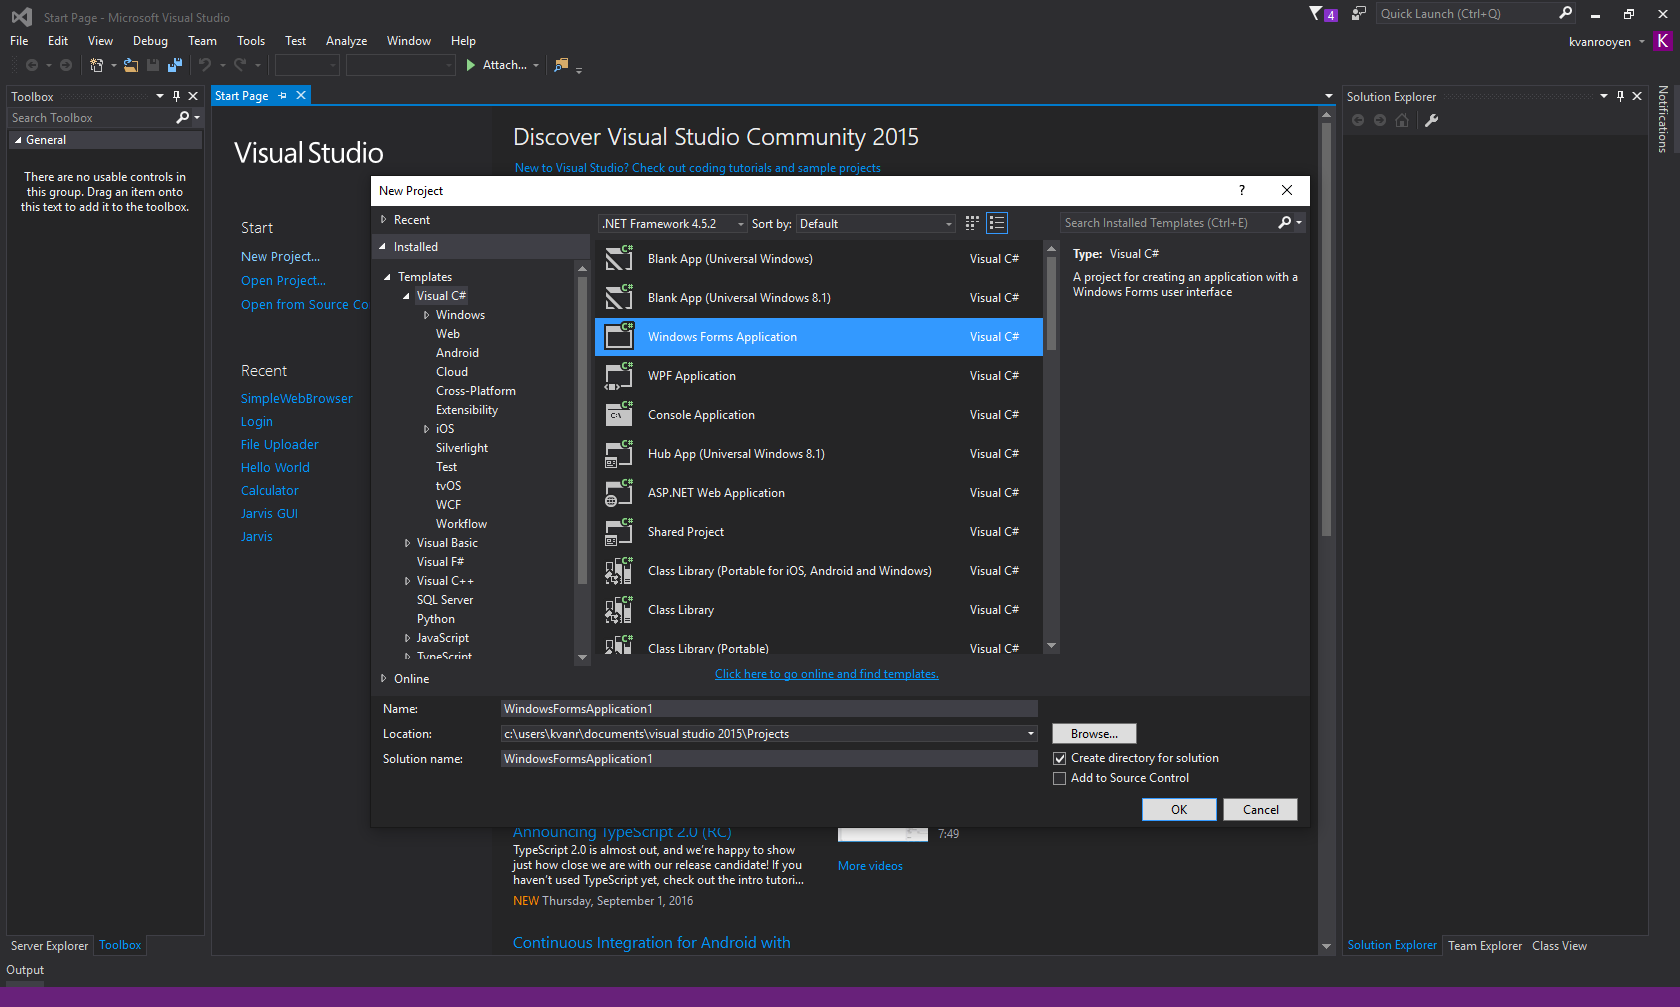
Task: Click Cancel in New Project dialog
Action: 1260,810
